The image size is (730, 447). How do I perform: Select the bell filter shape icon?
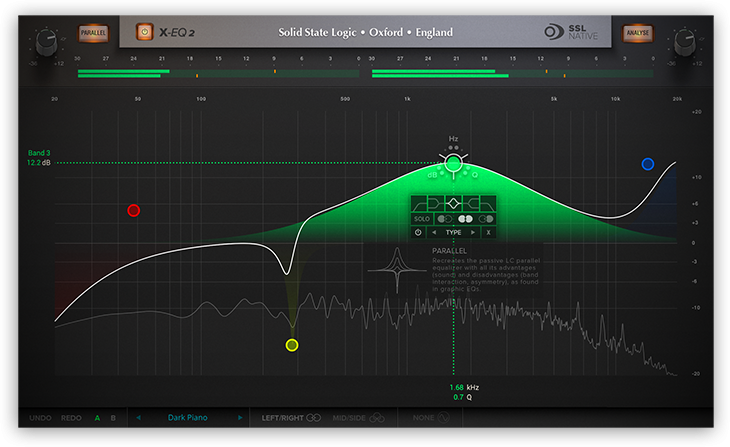pyautogui.click(x=453, y=203)
